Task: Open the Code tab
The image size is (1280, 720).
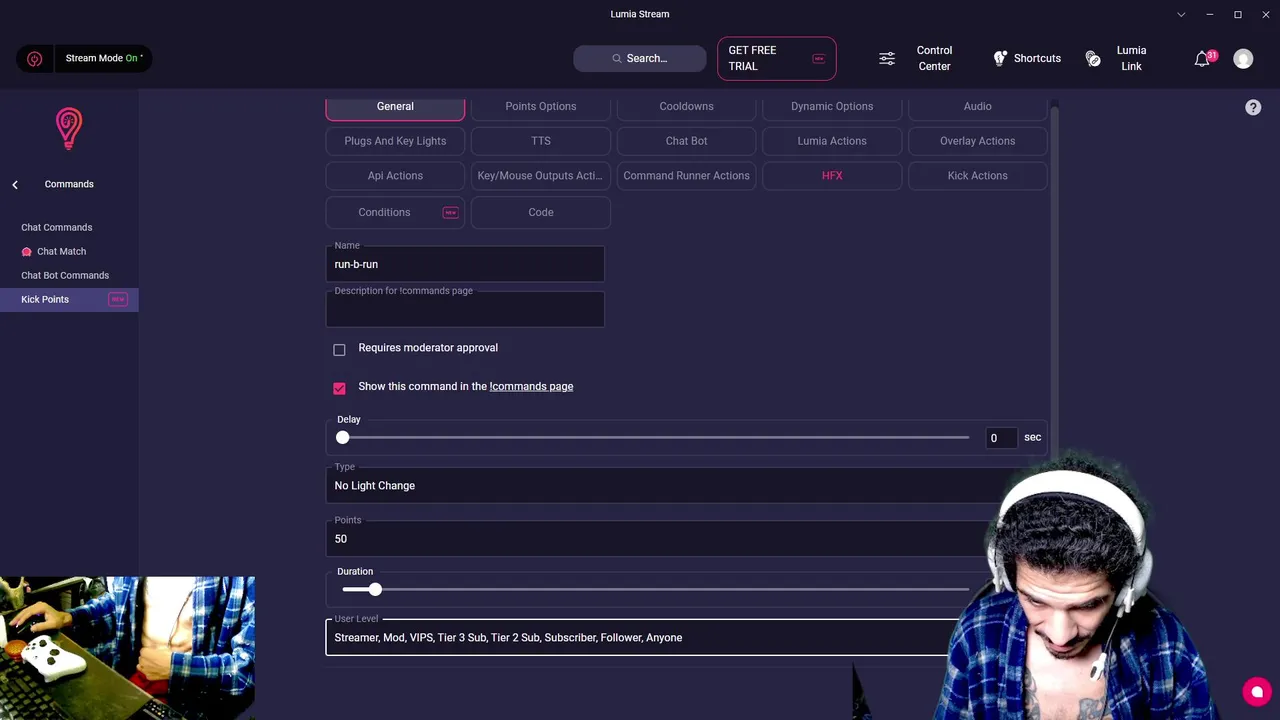Action: click(x=541, y=212)
